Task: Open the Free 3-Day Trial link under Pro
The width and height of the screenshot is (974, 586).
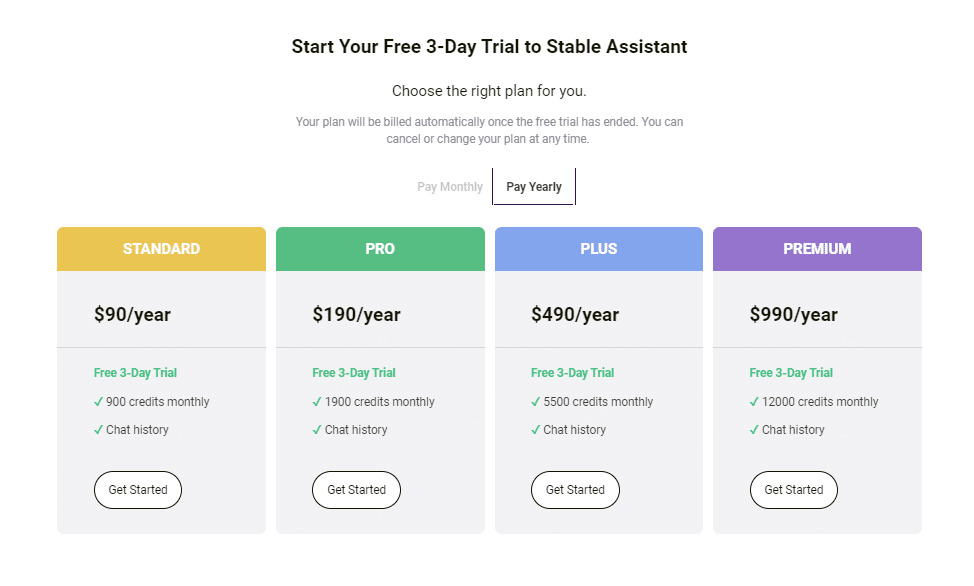Action: (353, 372)
